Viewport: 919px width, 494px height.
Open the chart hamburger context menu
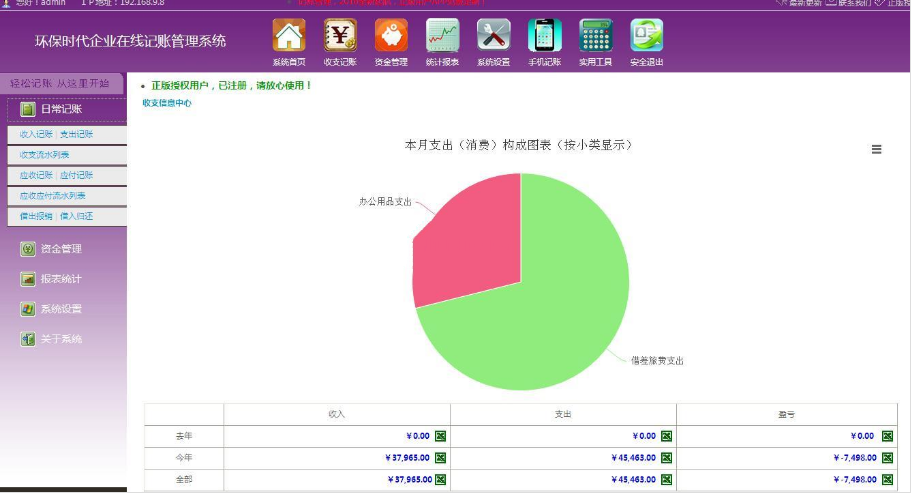(876, 149)
